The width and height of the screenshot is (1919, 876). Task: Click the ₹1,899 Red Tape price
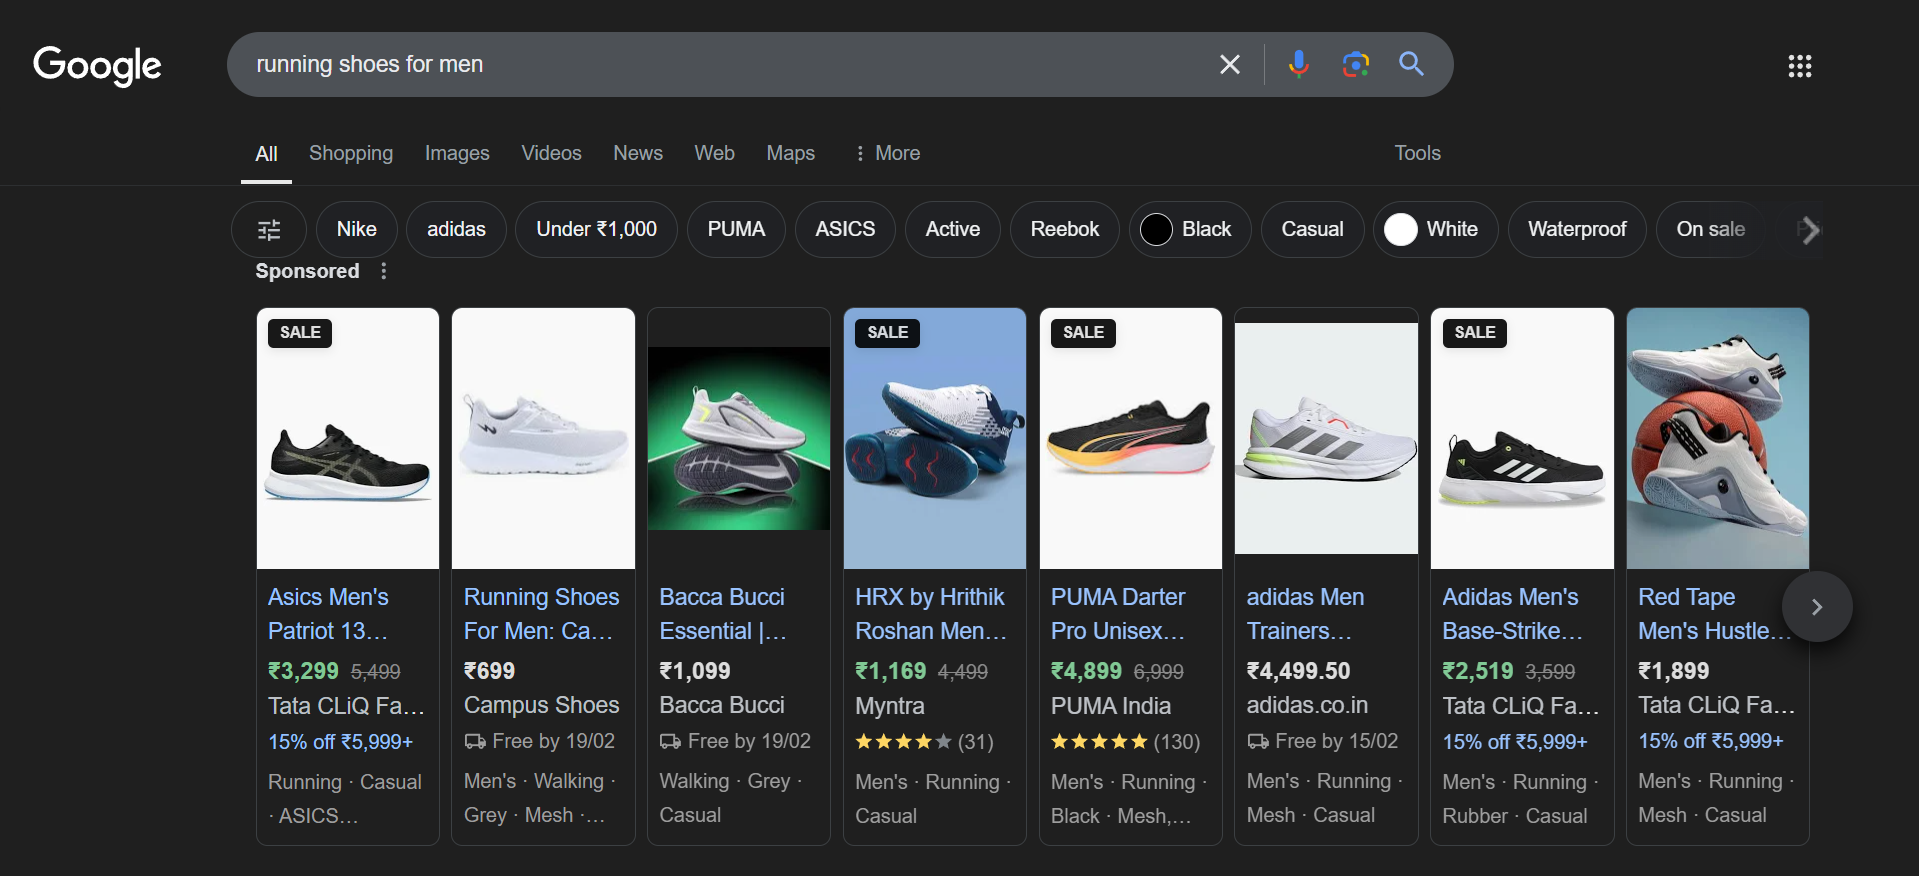(x=1674, y=671)
